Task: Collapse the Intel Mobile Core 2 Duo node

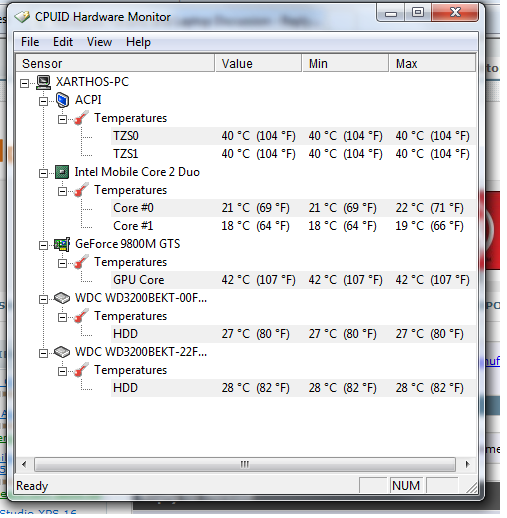Action: (x=43, y=173)
